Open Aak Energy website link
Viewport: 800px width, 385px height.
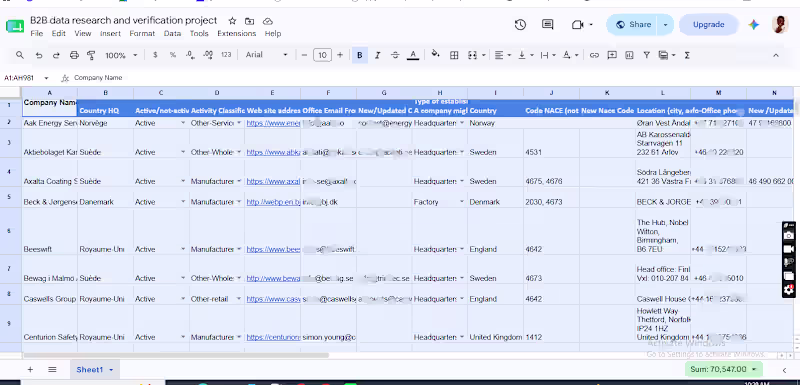[273, 123]
